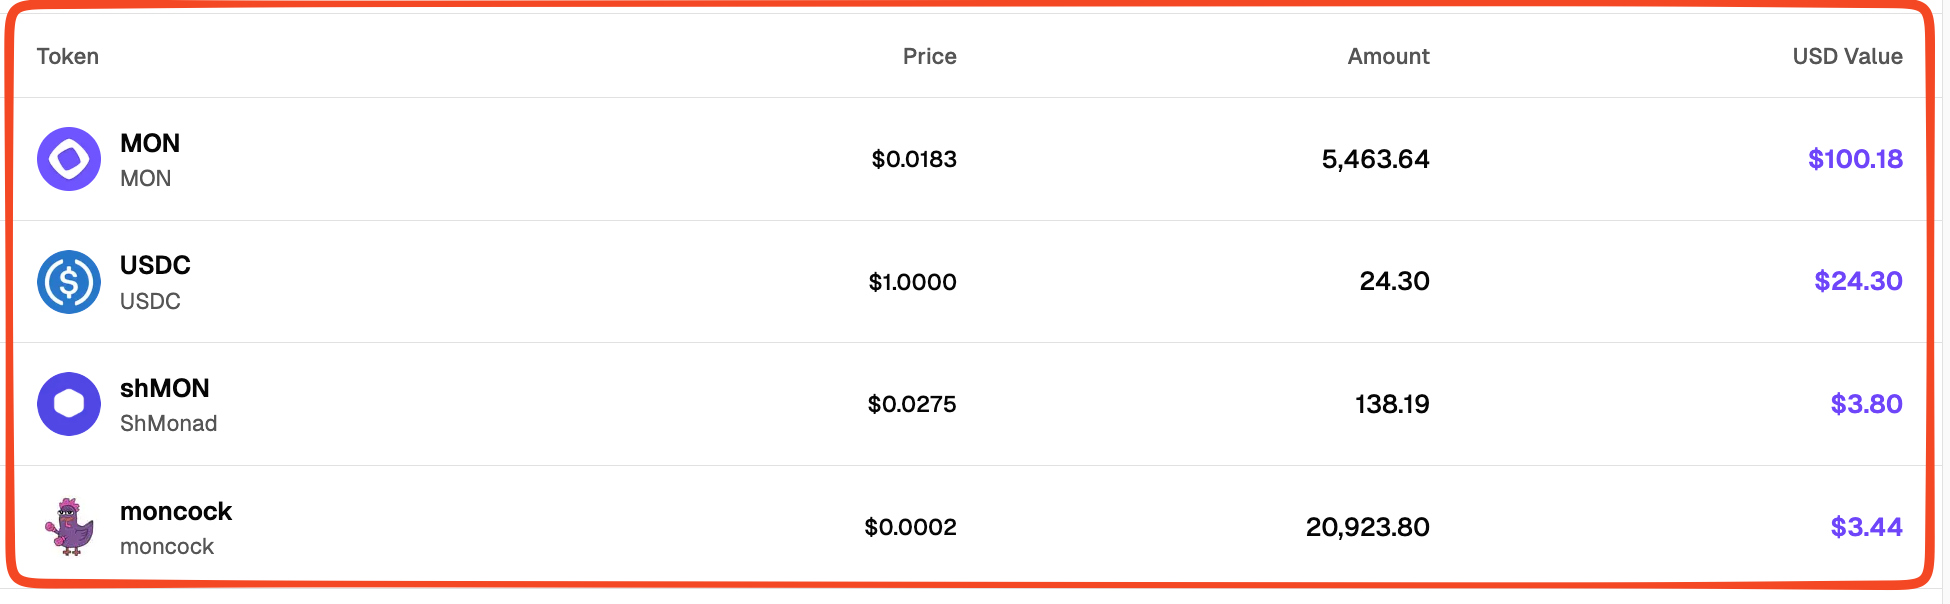This screenshot has height=604, width=1950.
Task: Click the $24.30 USDC value link
Action: pyautogui.click(x=1858, y=281)
